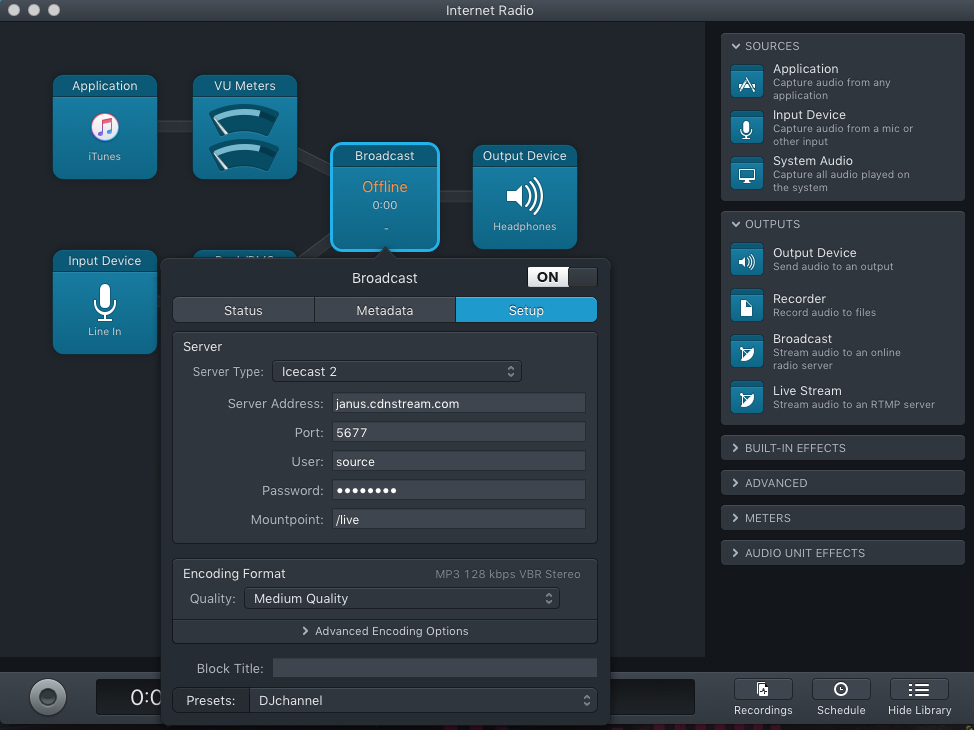This screenshot has height=730, width=974.
Task: Switch to the Metadata tab
Action: point(385,310)
